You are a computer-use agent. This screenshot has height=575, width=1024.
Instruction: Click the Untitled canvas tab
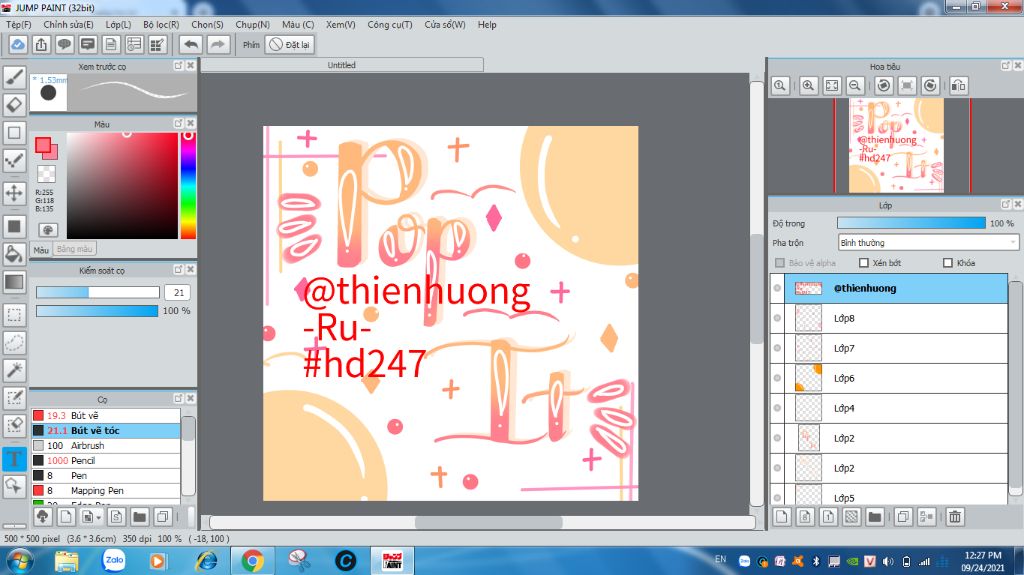tap(342, 65)
